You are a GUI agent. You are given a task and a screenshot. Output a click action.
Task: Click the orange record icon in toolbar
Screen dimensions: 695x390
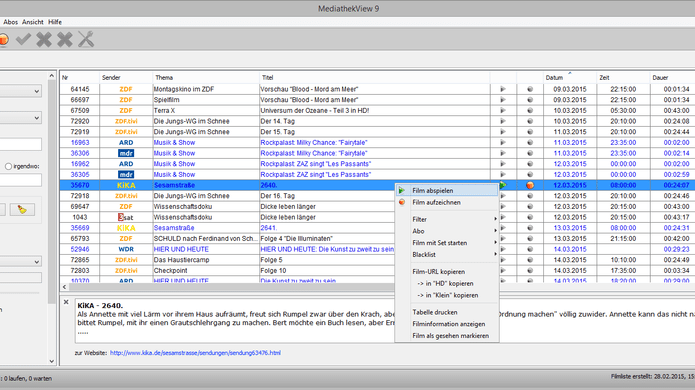pos(4,39)
